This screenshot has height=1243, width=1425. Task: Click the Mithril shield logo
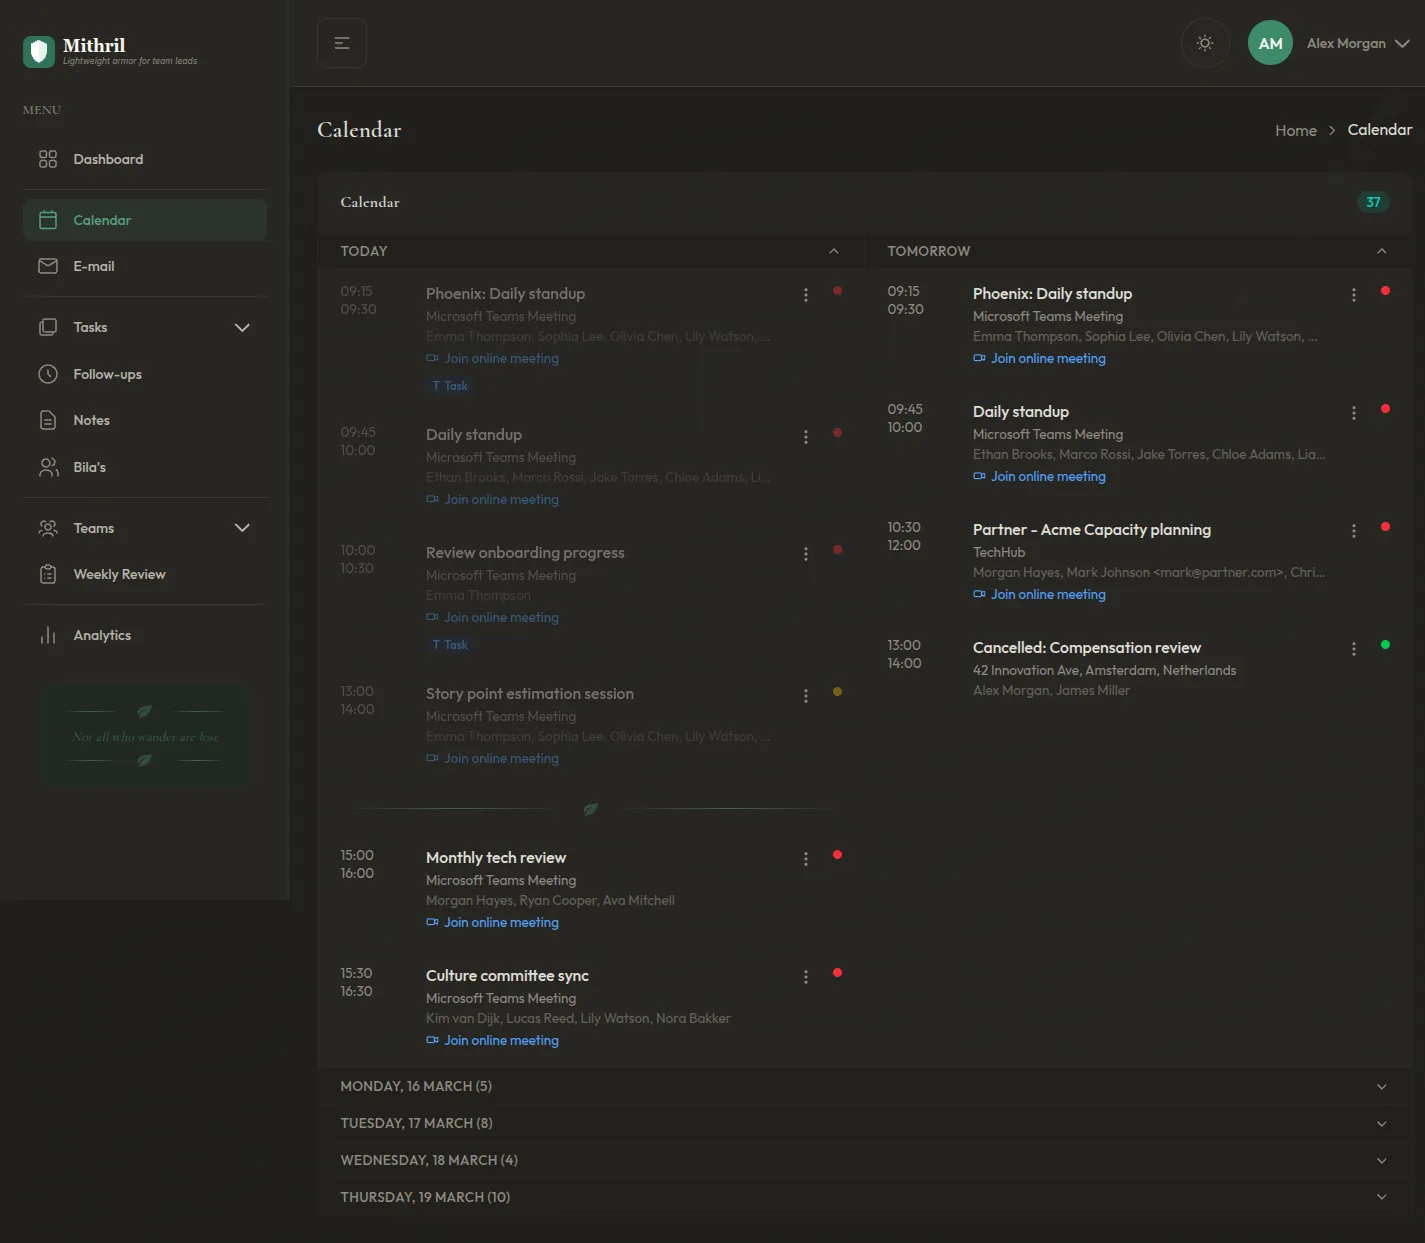(x=39, y=51)
